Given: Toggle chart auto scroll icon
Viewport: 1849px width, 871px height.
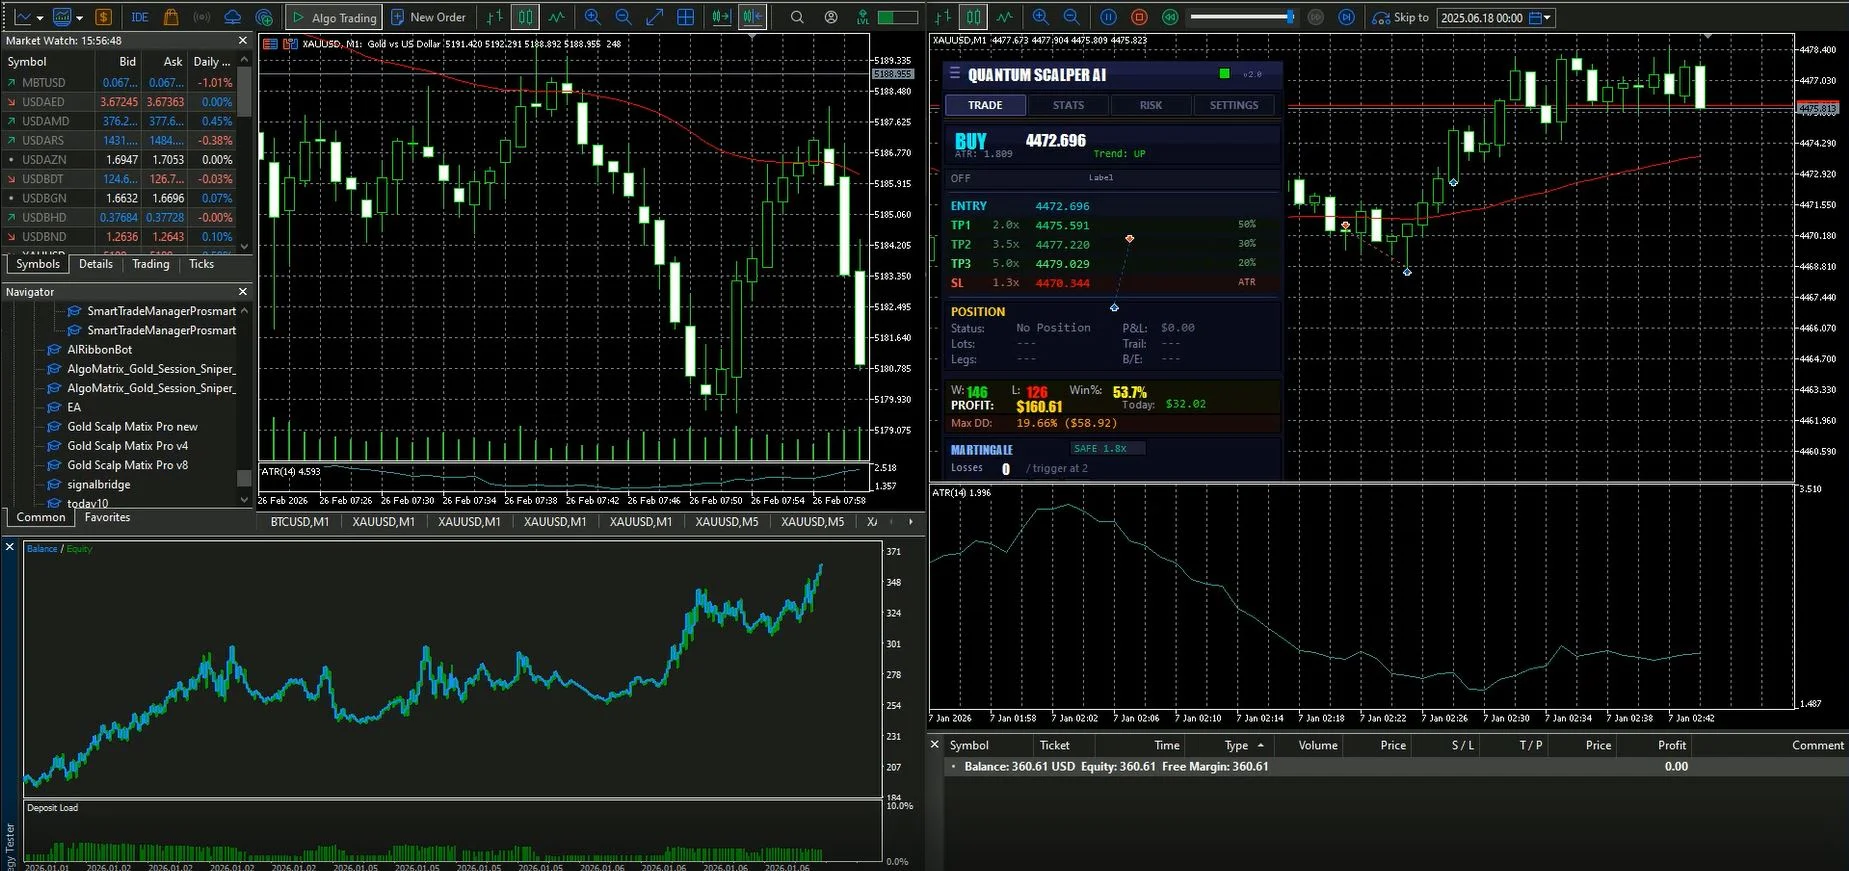Looking at the screenshot, I should (x=721, y=17).
